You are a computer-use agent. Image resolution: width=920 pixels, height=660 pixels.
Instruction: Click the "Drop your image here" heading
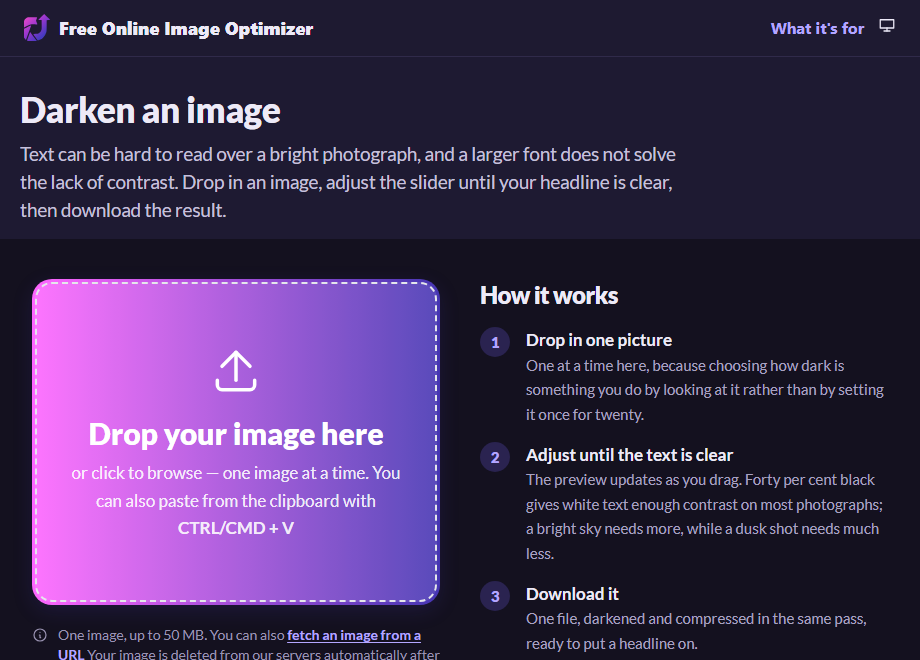pos(236,434)
